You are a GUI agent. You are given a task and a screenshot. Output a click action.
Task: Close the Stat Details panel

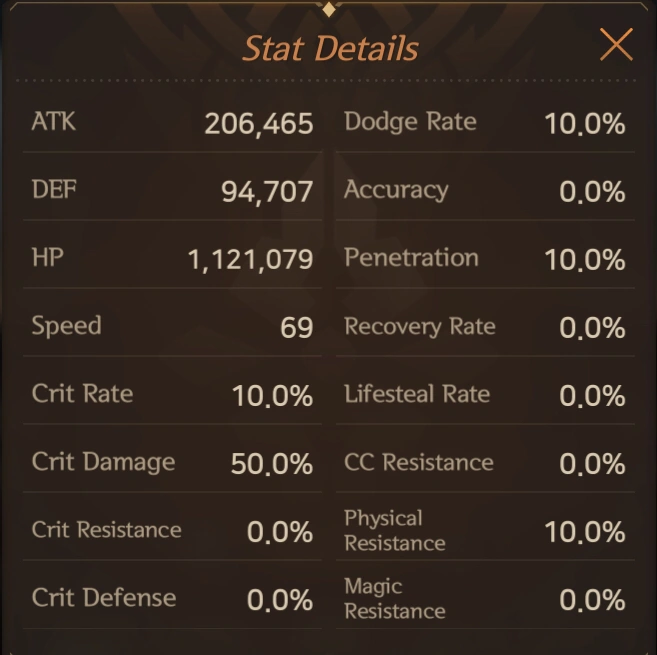(615, 45)
